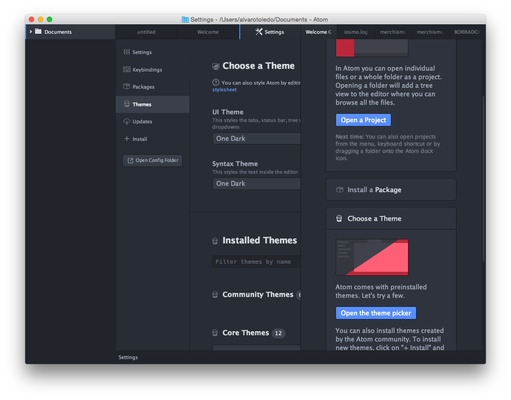
Task: Click the question mark help icon
Action: [216, 82]
